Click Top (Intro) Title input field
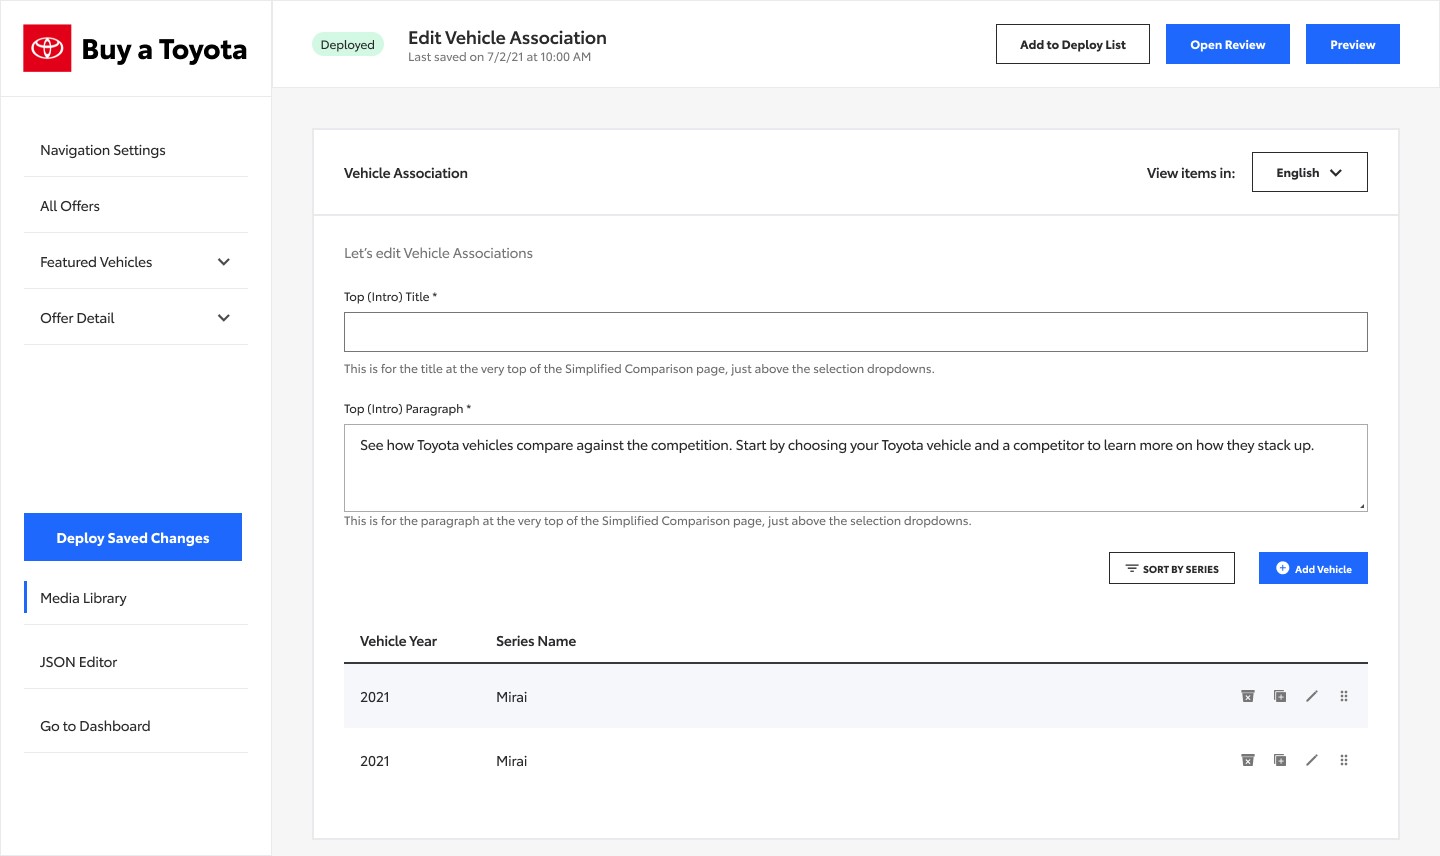The width and height of the screenshot is (1440, 856). tap(855, 332)
